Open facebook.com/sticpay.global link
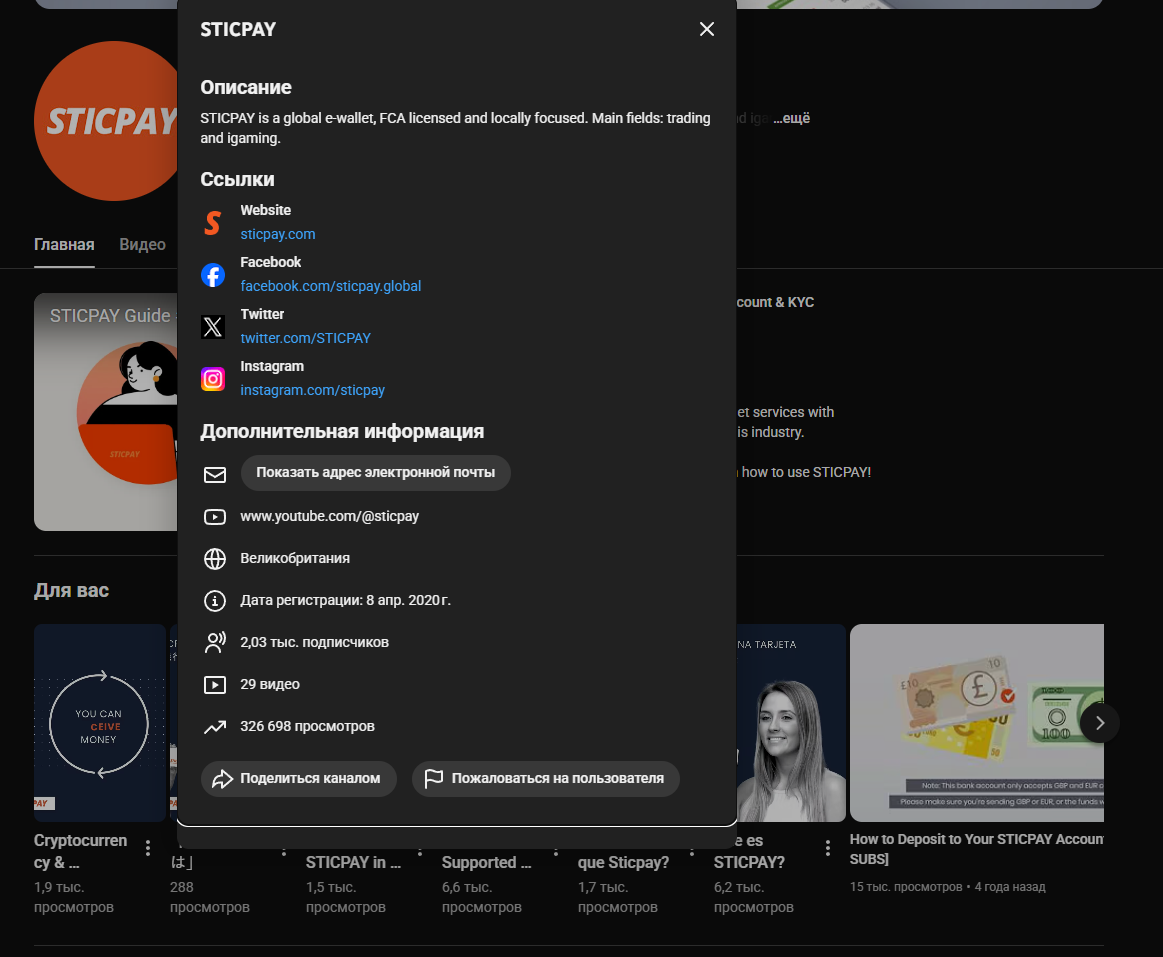Screen dimensions: 1163x957 click(x=330, y=286)
